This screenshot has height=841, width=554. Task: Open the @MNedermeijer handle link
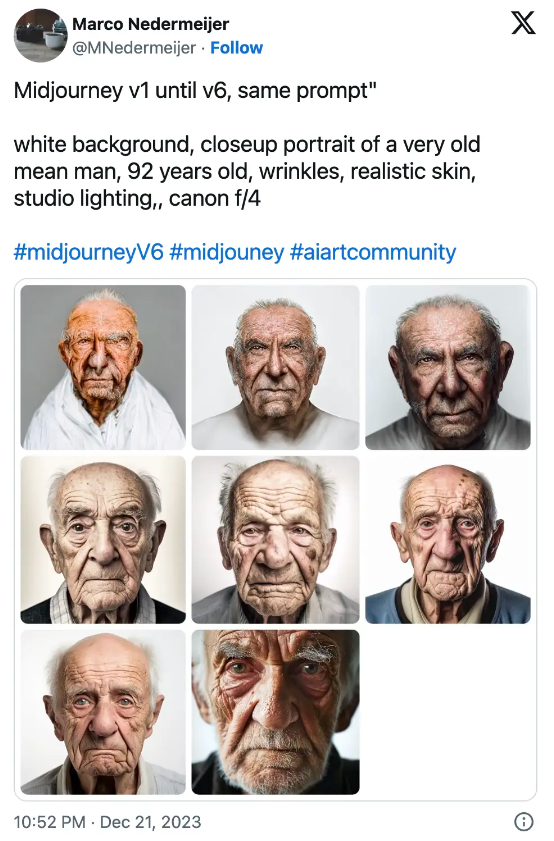134,48
